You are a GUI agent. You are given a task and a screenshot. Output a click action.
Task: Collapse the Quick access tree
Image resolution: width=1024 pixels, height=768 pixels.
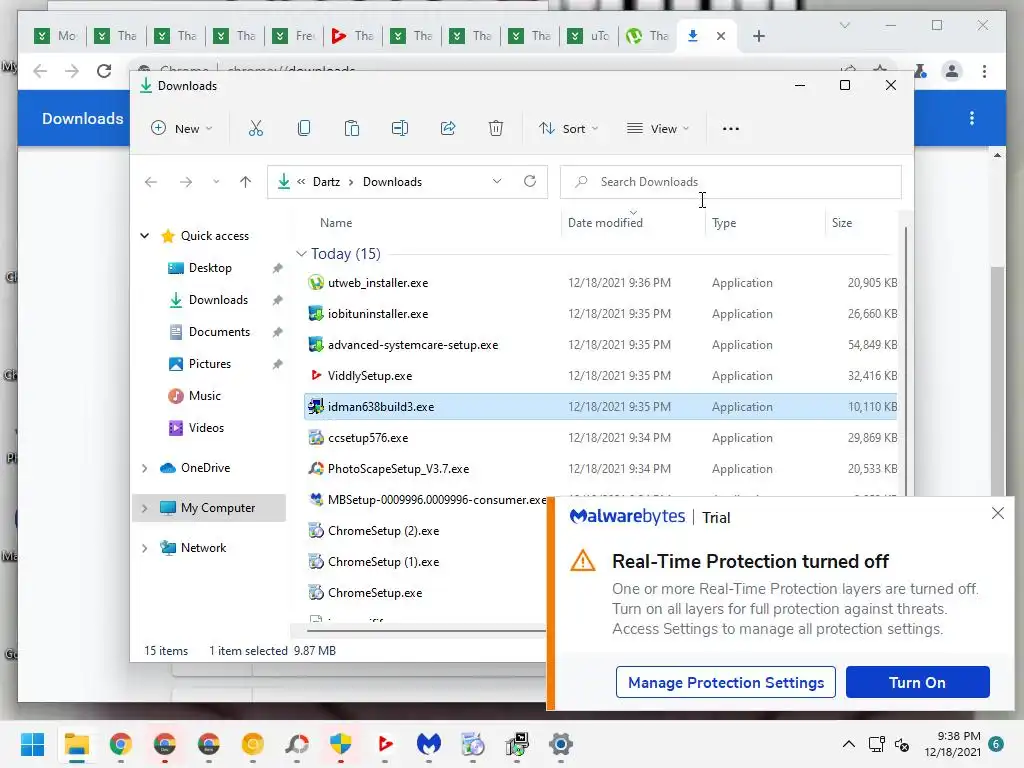[144, 236]
